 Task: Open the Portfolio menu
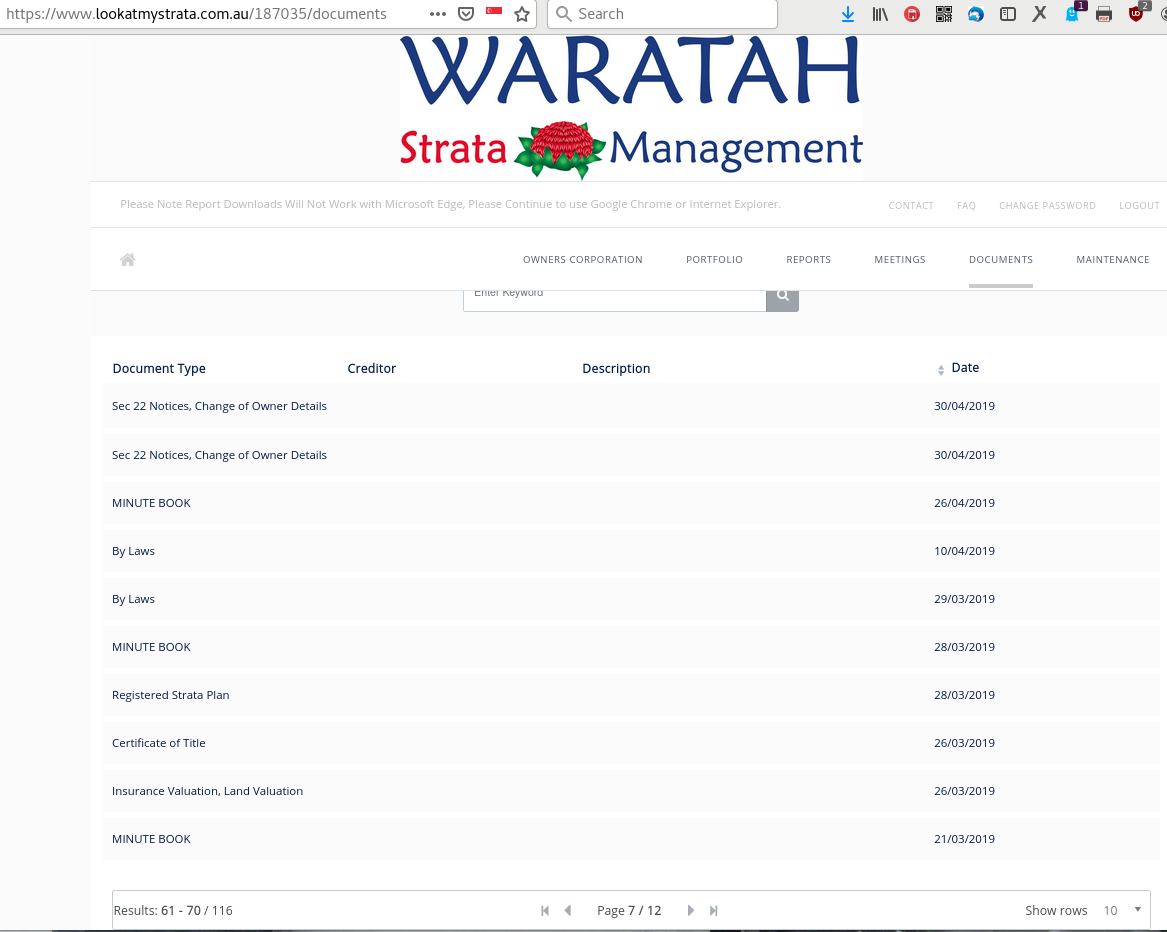point(714,260)
